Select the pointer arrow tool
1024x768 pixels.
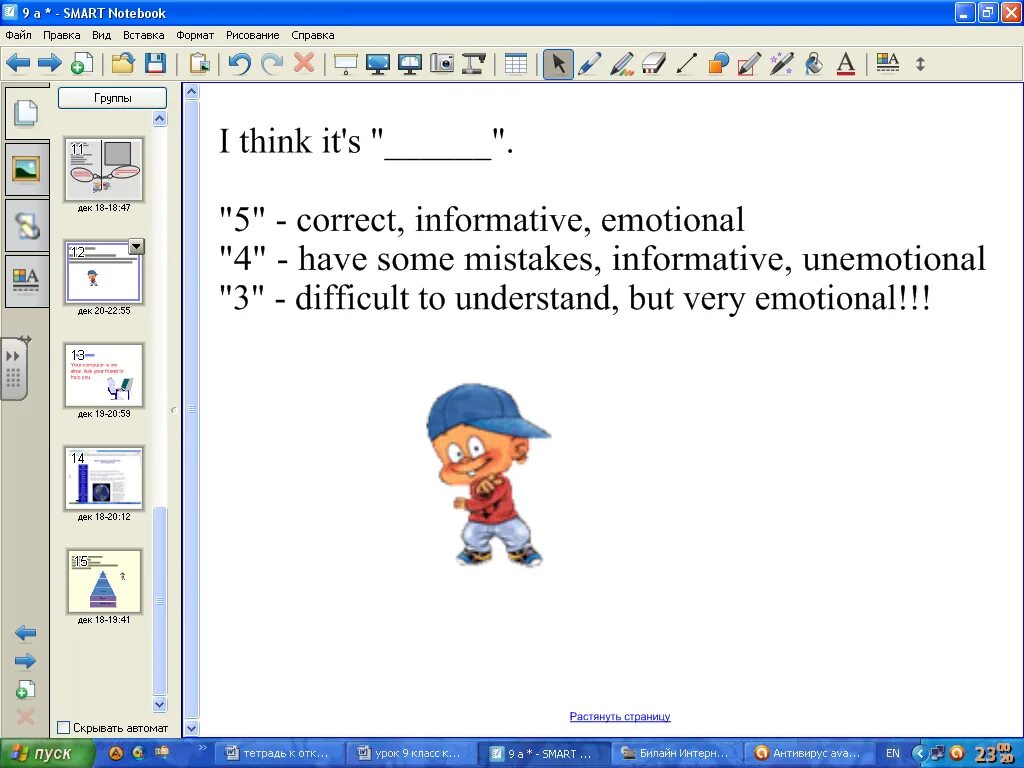pyautogui.click(x=558, y=64)
